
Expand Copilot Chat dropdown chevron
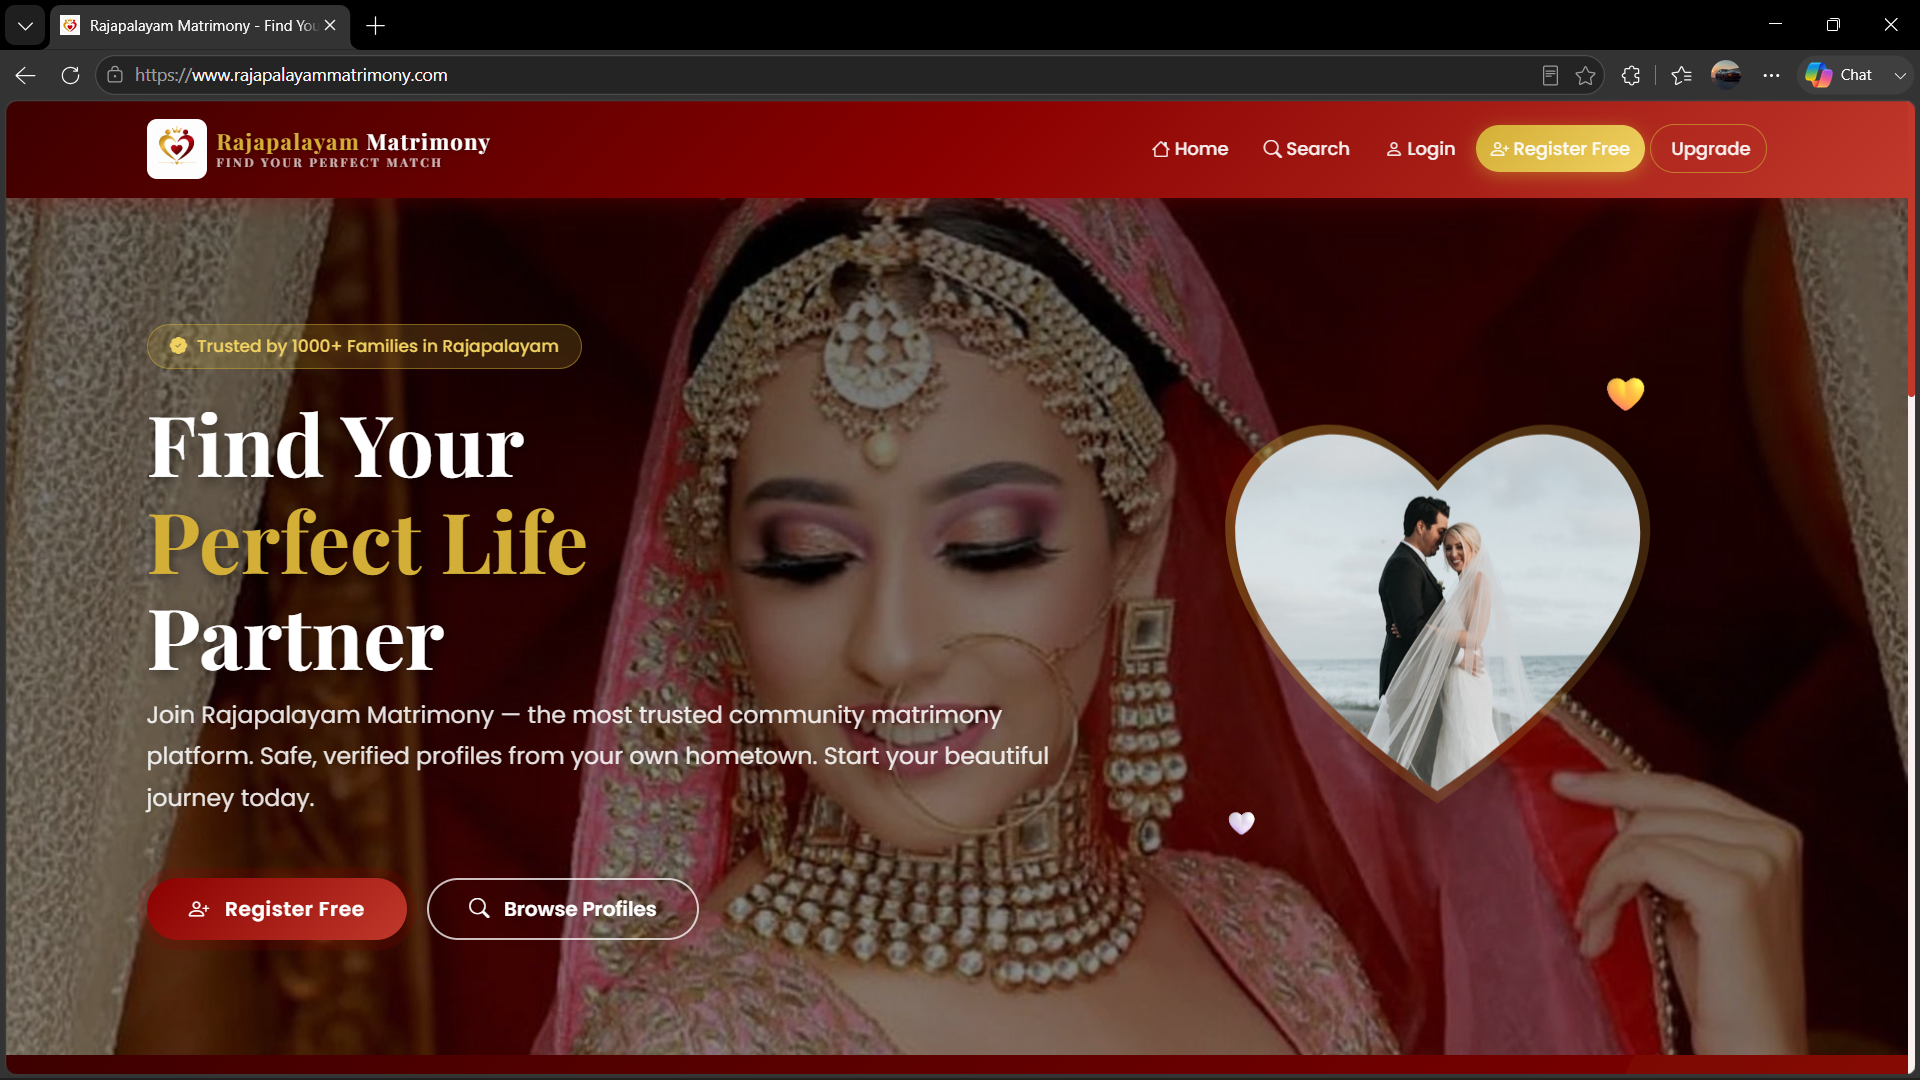(1900, 75)
